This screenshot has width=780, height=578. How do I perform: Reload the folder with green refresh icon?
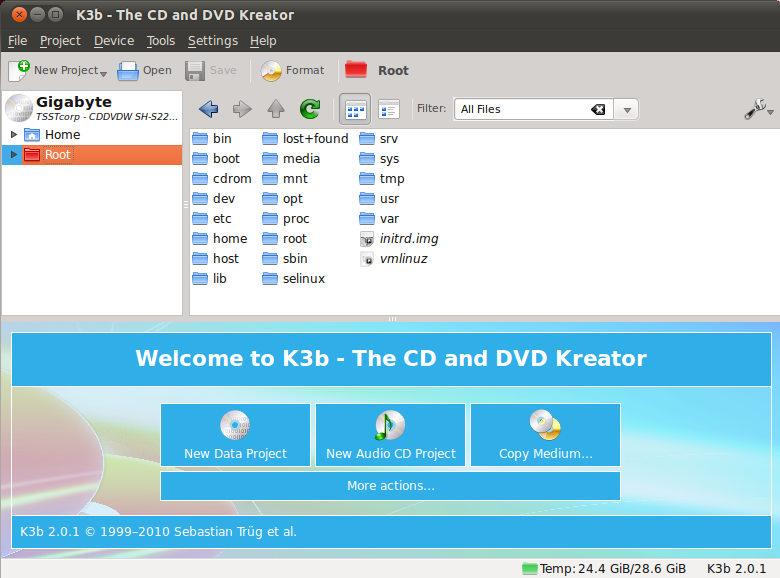(310, 109)
